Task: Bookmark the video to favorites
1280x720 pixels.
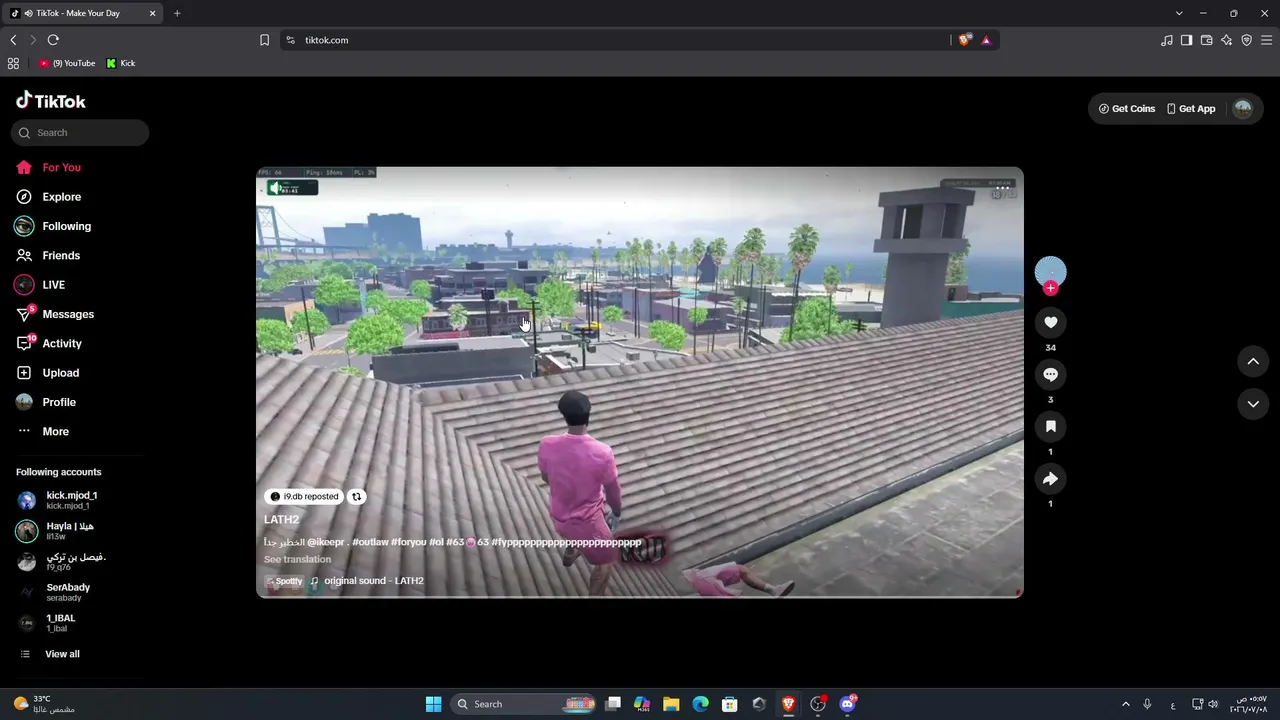Action: coord(1050,427)
